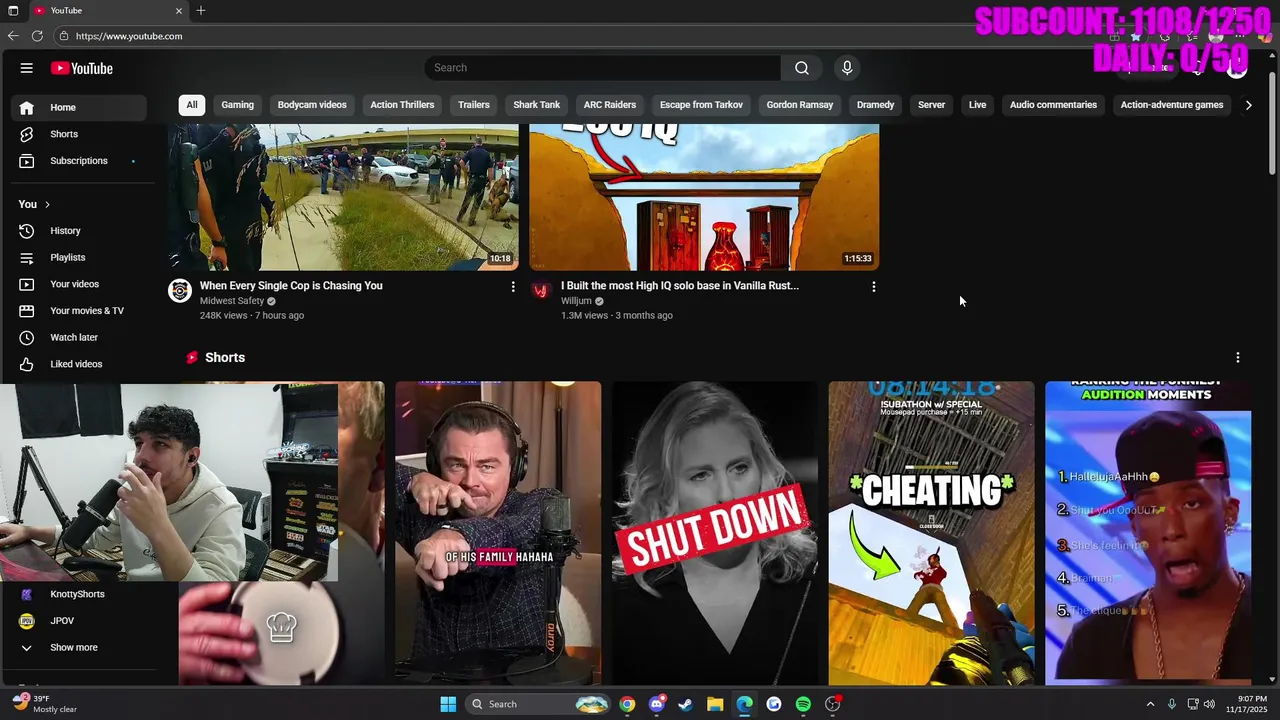
Task: Show more category chips with right arrow
Action: tap(1248, 105)
